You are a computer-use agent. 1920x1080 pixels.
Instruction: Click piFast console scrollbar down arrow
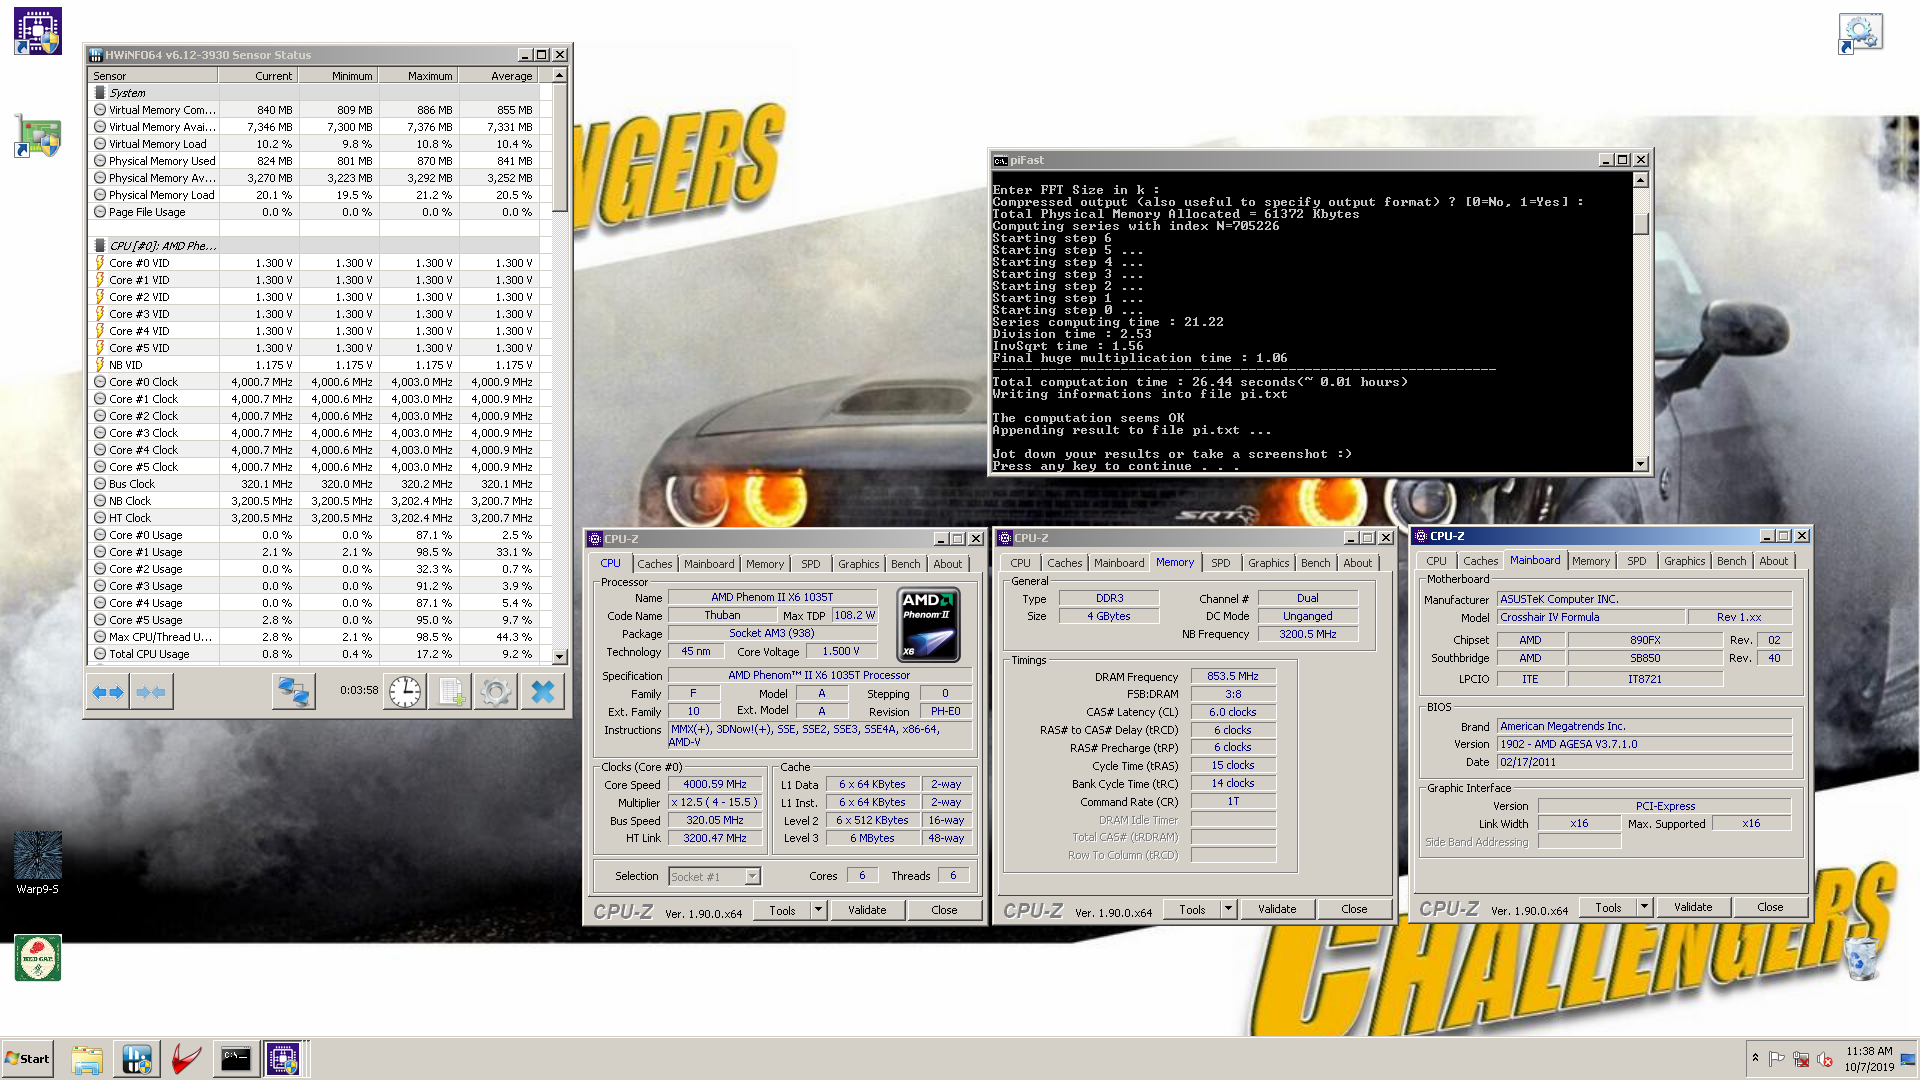point(1640,464)
